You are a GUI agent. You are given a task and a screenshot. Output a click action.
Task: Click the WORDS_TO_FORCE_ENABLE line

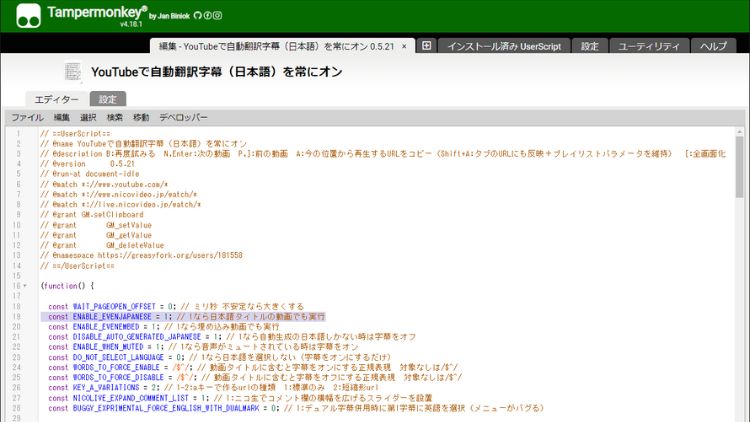point(253,367)
